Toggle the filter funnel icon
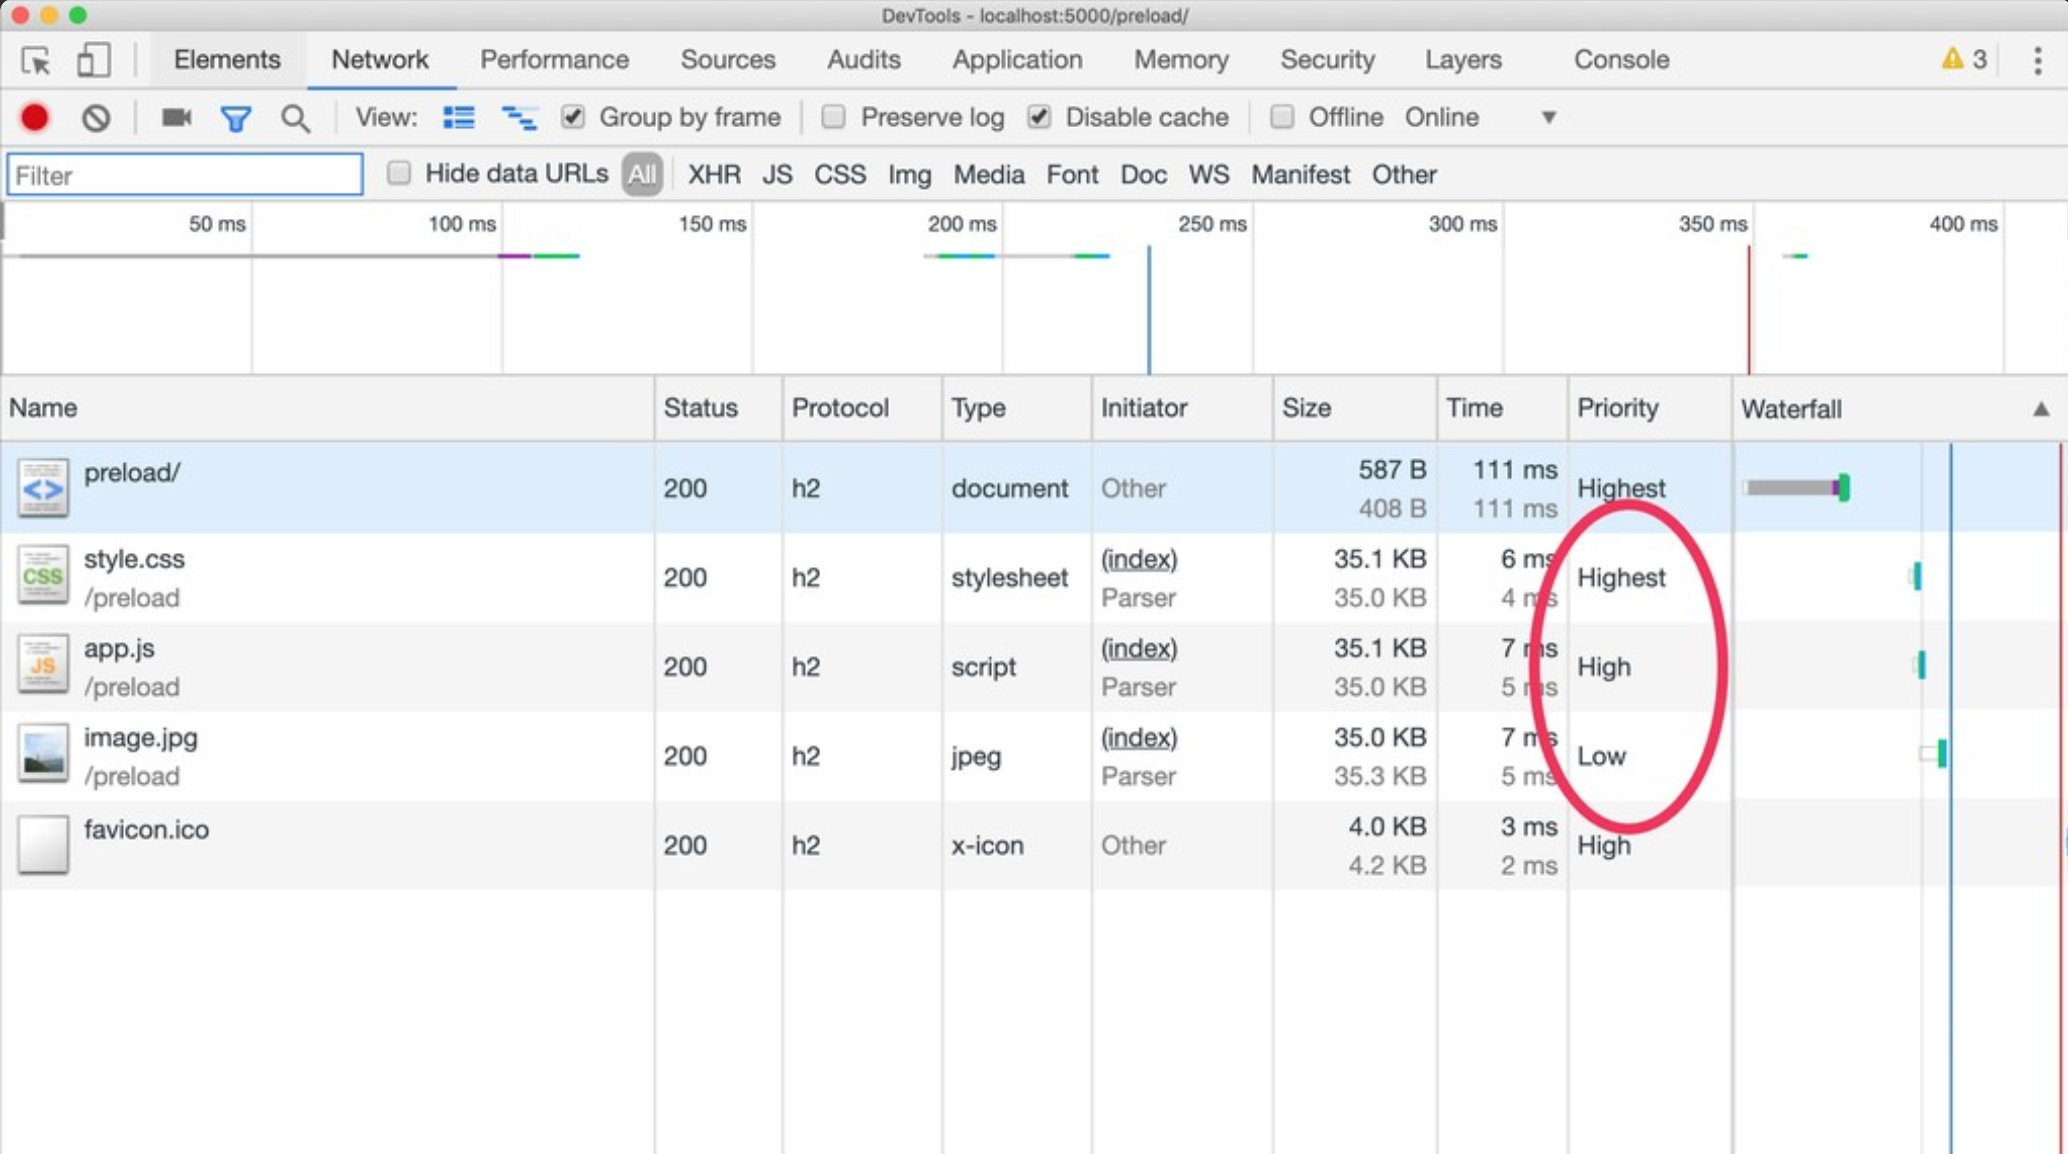The width and height of the screenshot is (2068, 1154). (x=236, y=119)
